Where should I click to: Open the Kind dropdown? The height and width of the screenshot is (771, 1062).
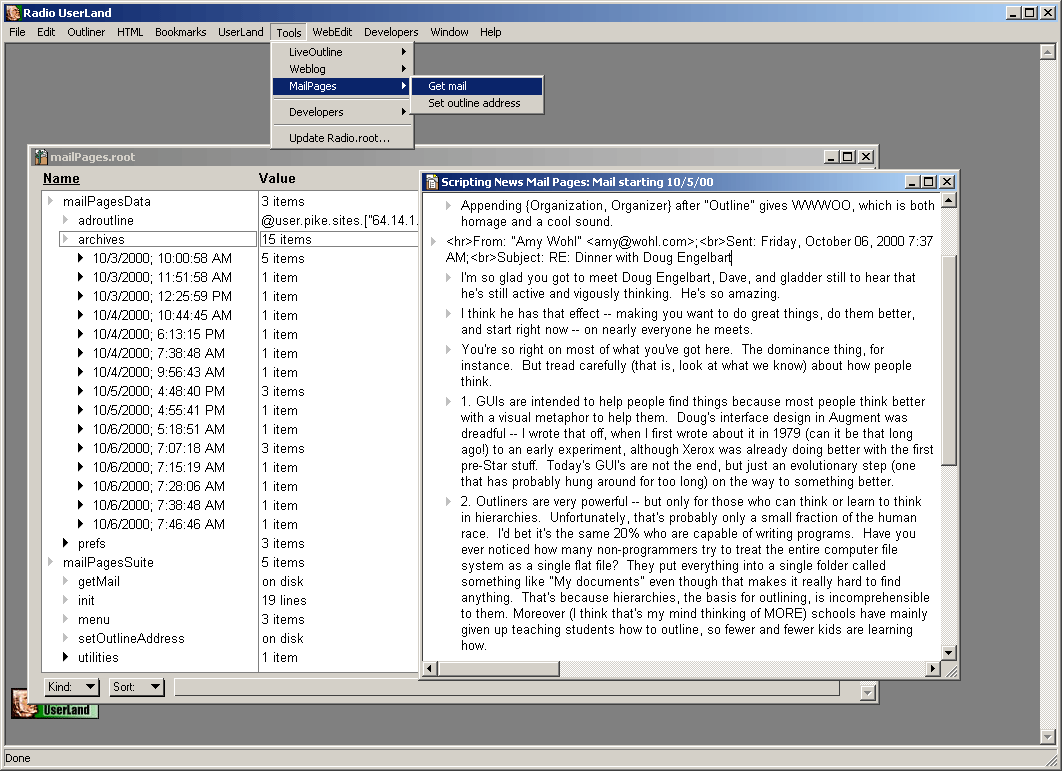[x=72, y=687]
